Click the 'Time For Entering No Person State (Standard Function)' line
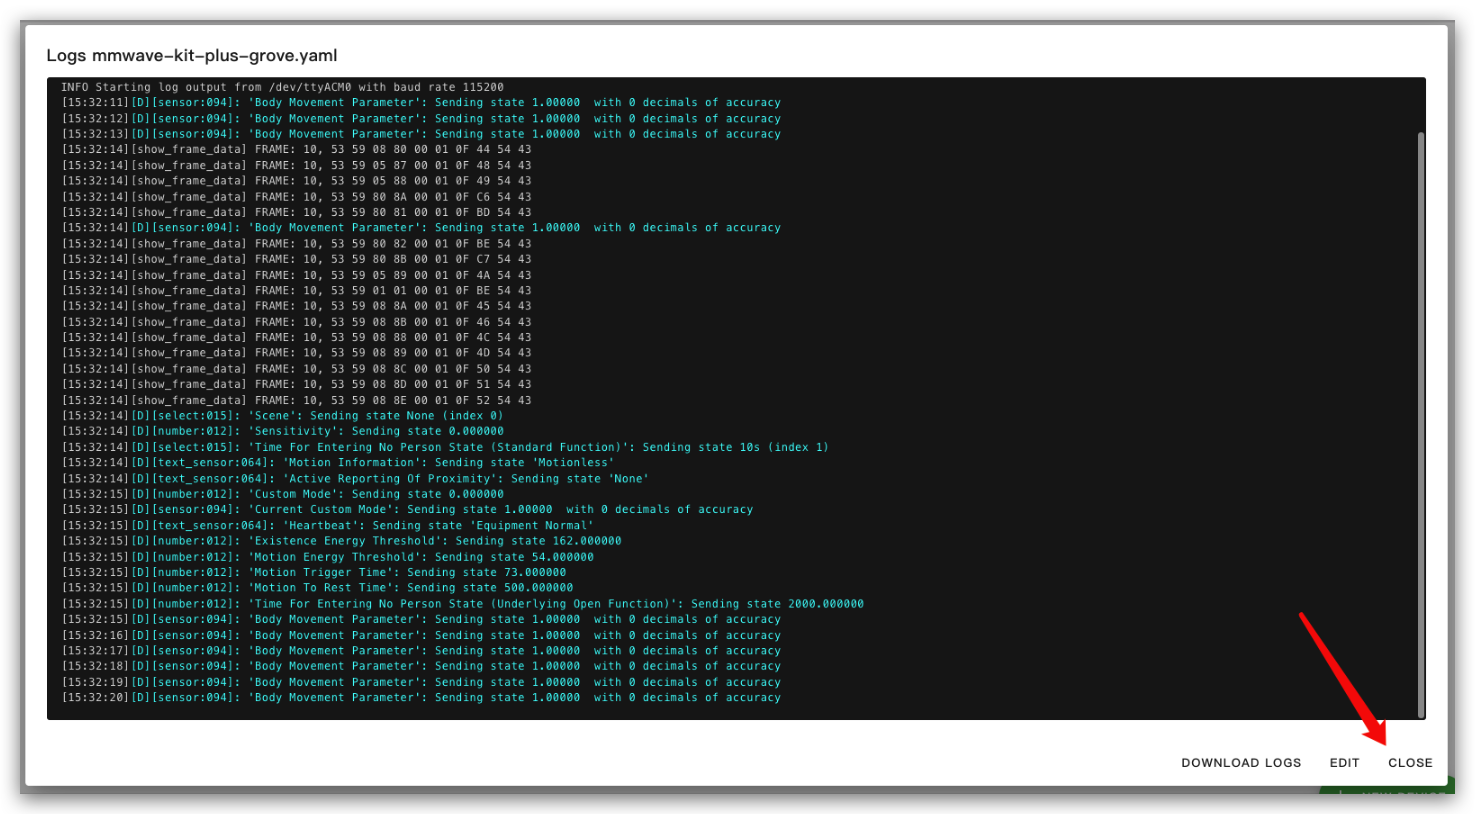 point(445,447)
